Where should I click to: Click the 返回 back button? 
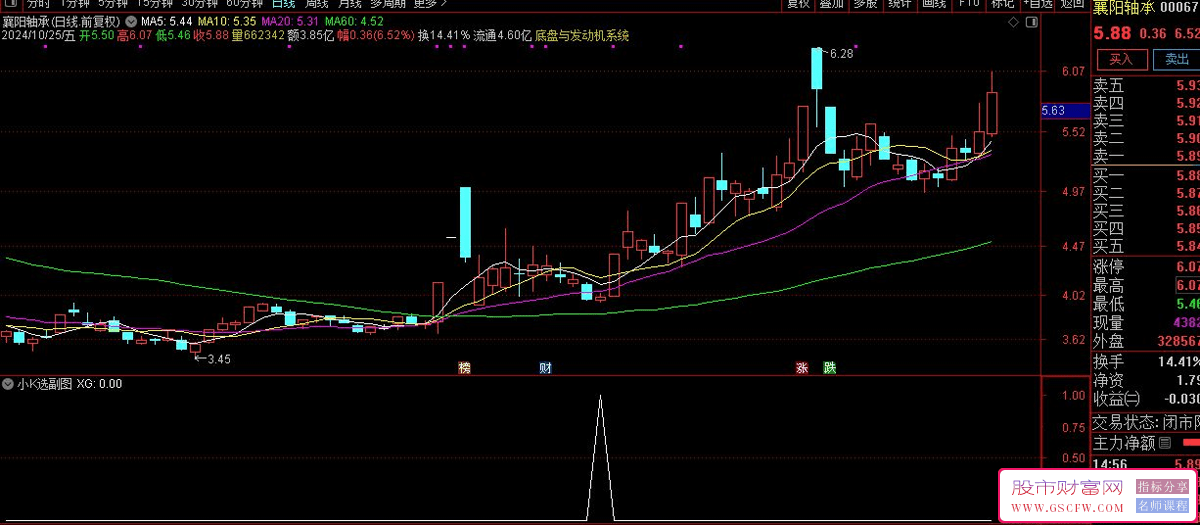click(1072, 3)
